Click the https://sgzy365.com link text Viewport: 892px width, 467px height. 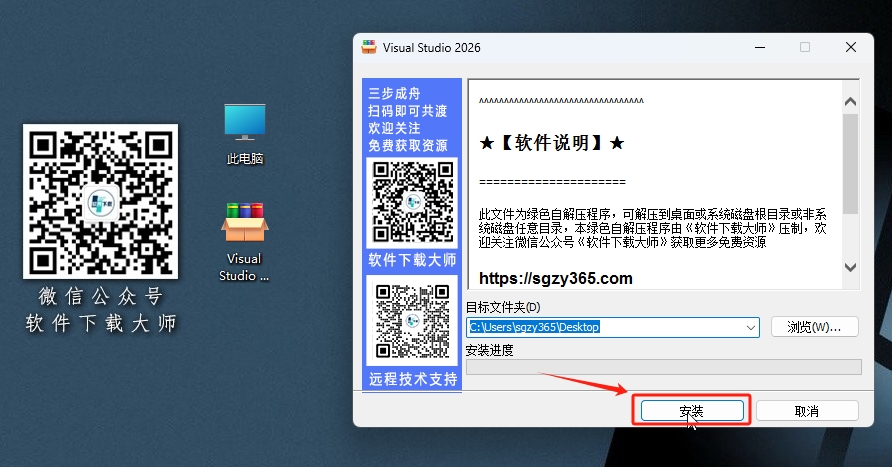pos(556,278)
